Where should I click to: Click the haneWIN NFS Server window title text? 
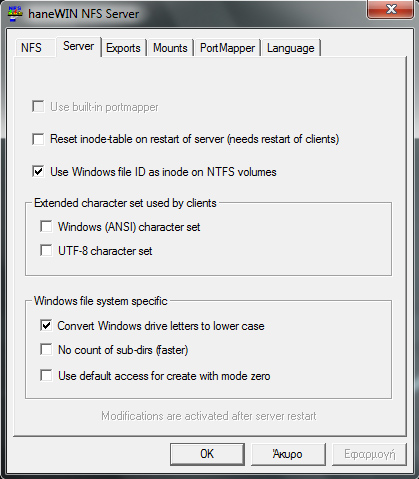[x=84, y=14]
